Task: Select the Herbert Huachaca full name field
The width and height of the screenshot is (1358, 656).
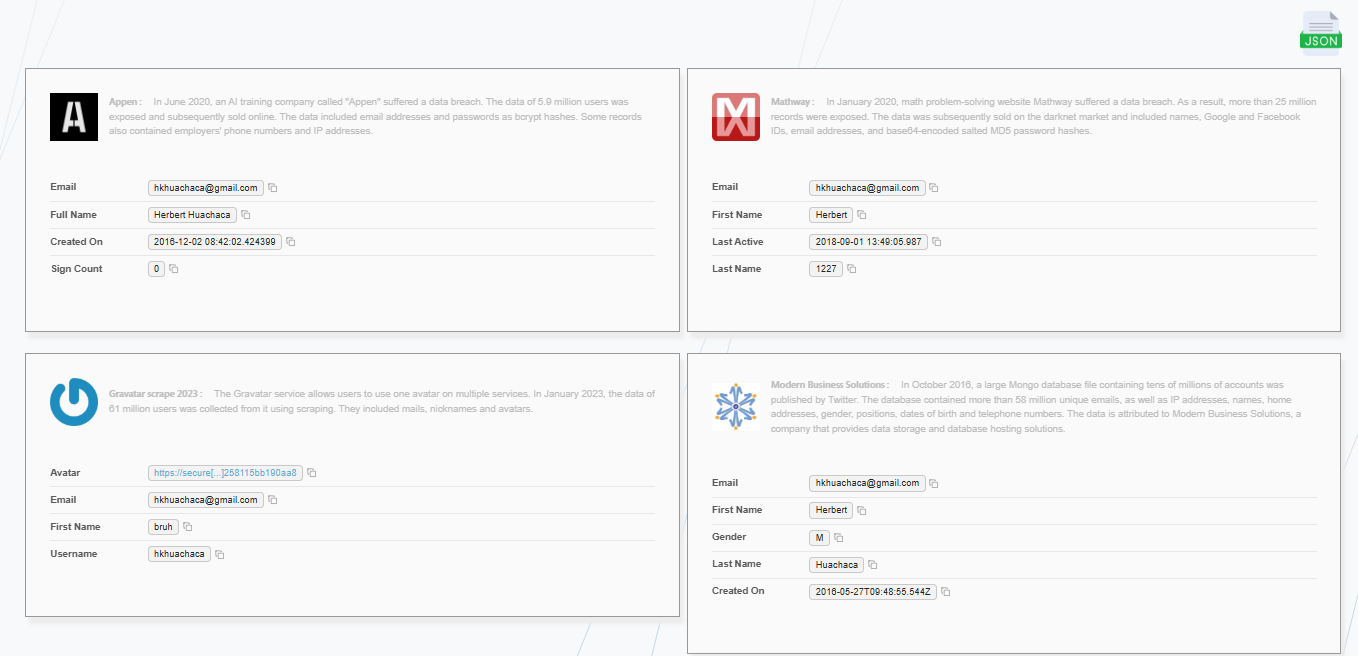Action: (x=193, y=215)
